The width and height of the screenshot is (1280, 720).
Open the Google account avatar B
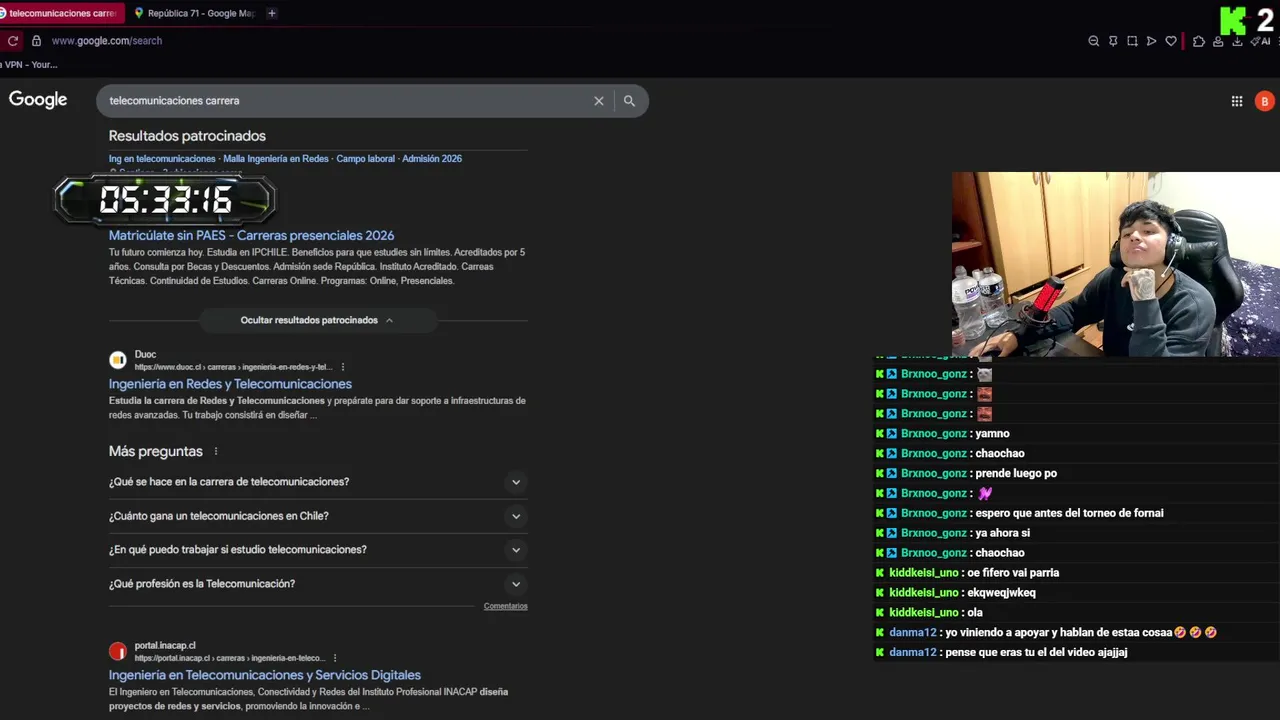click(1265, 101)
